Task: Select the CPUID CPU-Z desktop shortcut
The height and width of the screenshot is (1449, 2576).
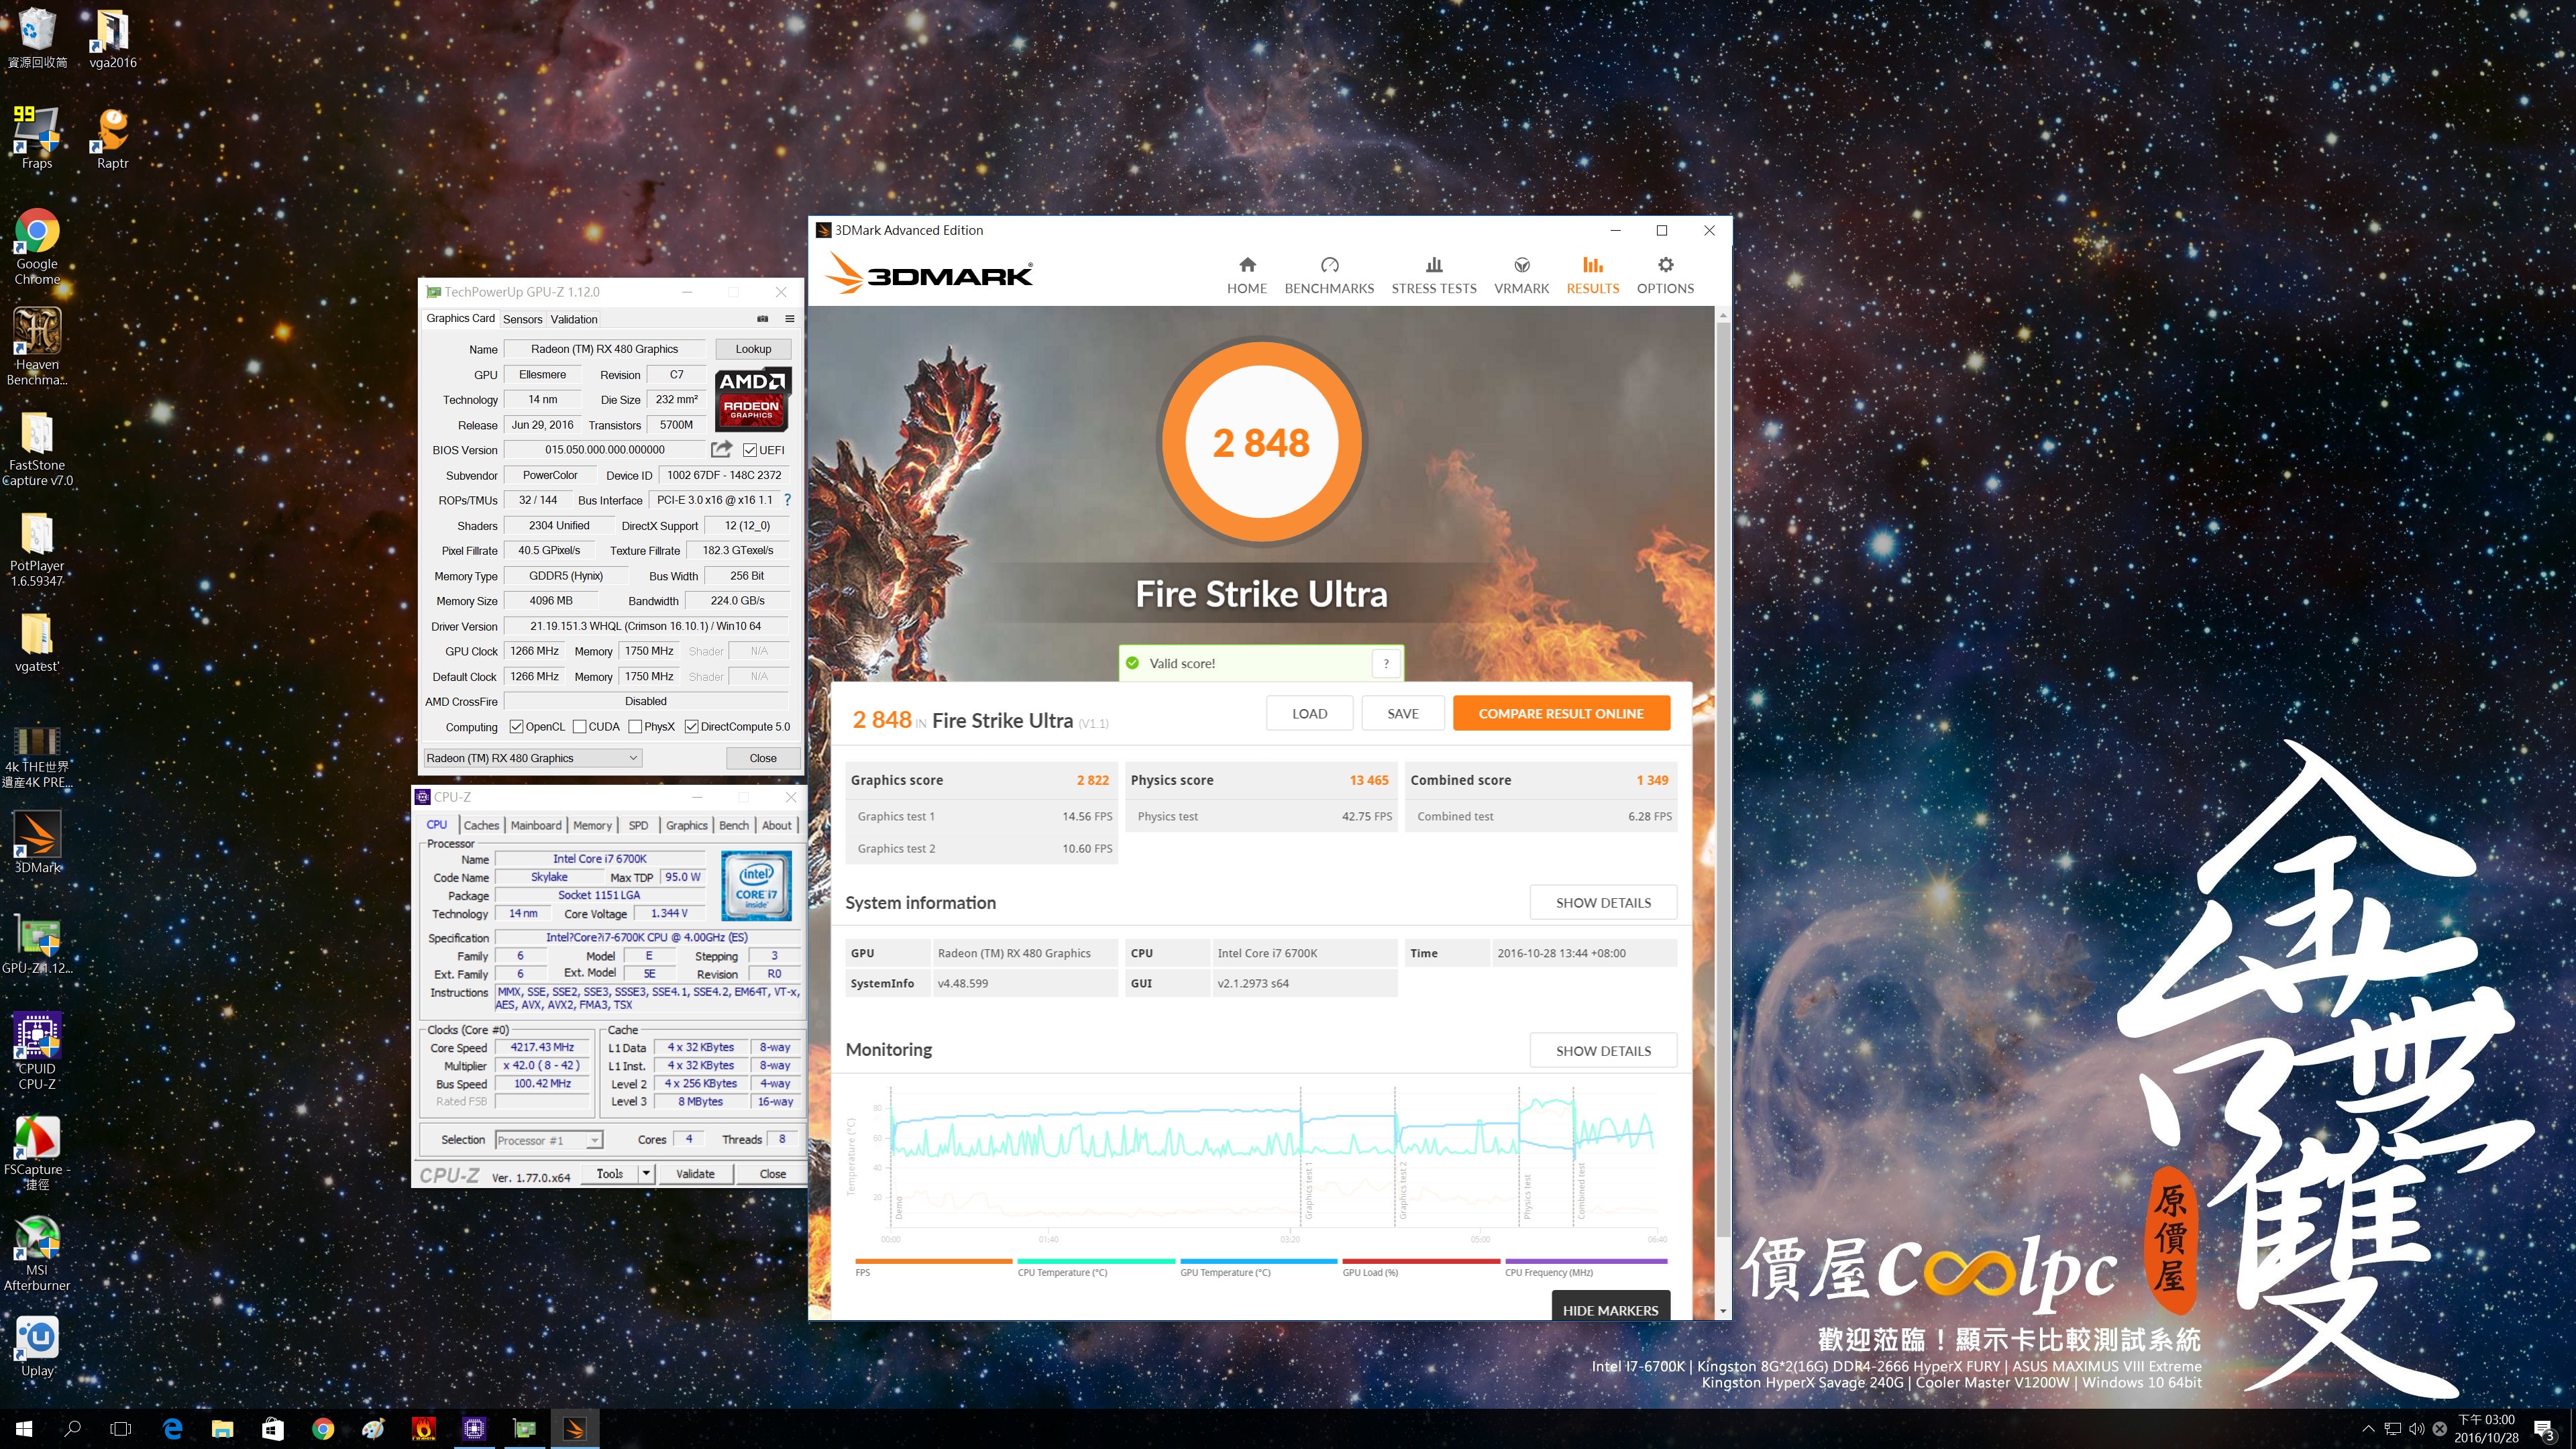Action: click(x=37, y=1050)
